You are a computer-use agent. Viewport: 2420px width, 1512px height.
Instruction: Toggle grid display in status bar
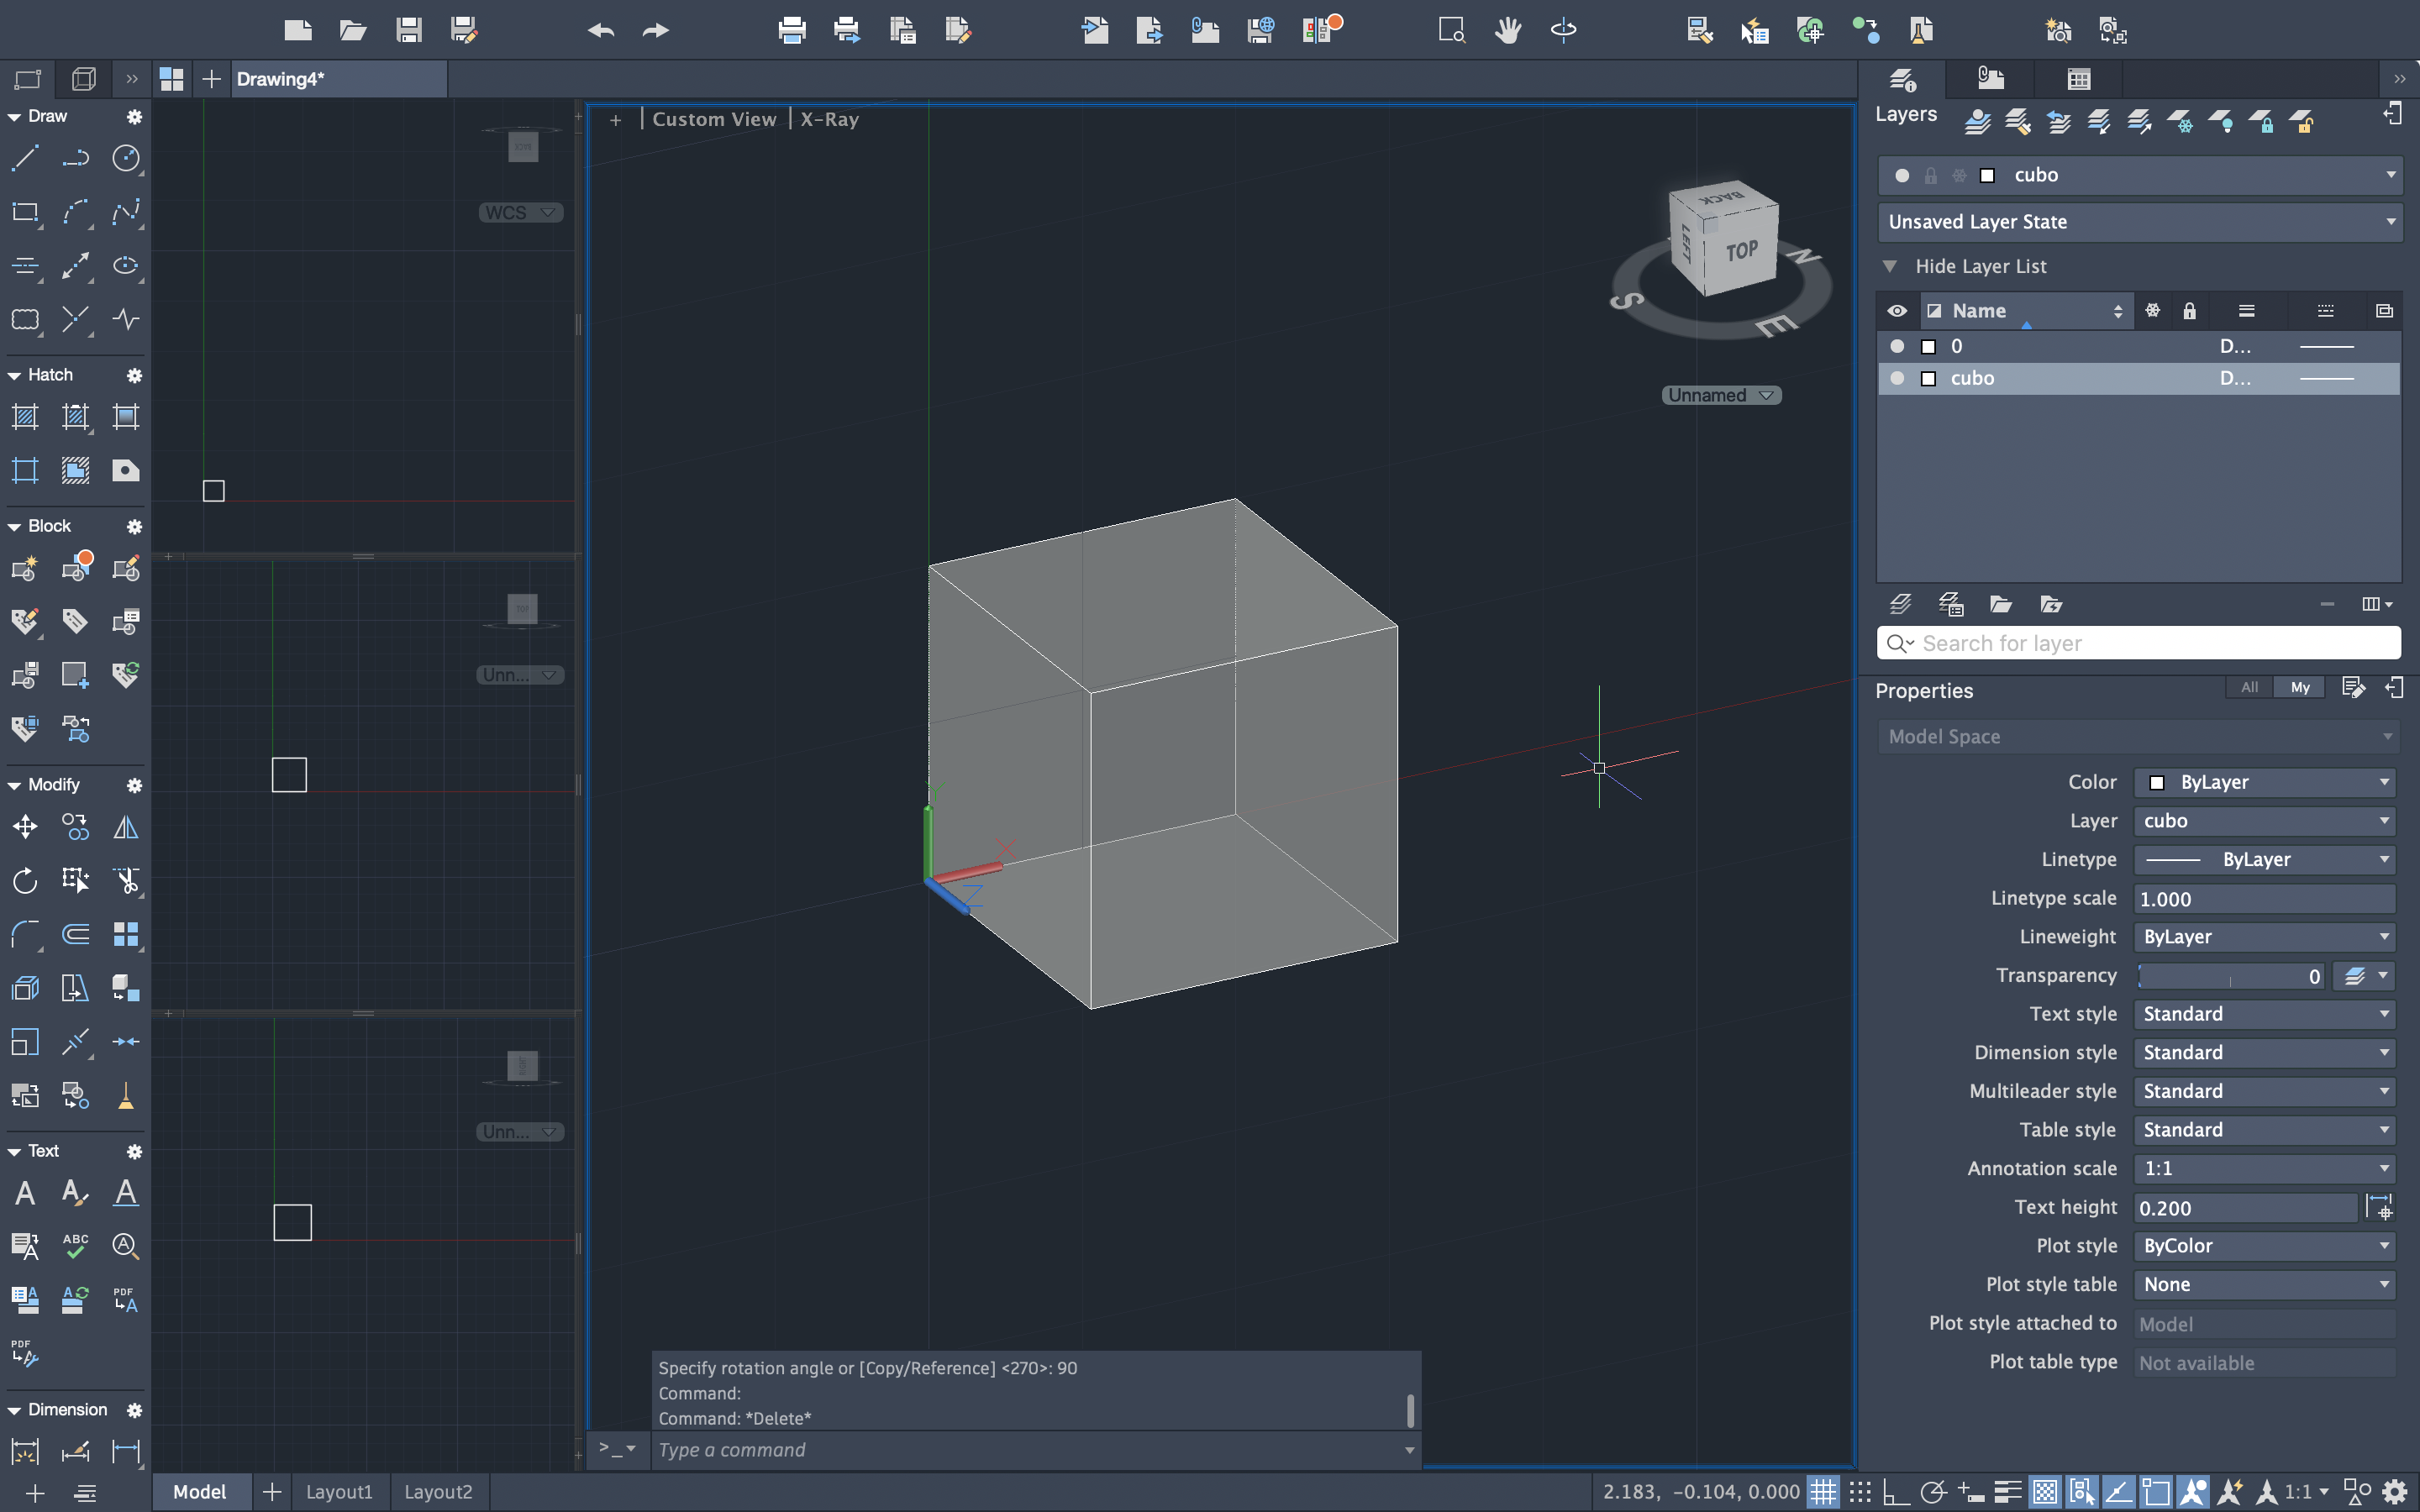[1824, 1492]
